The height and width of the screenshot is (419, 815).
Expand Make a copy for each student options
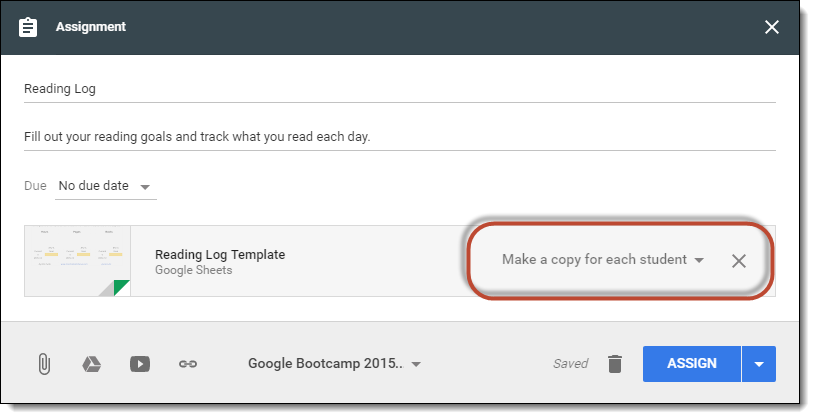click(603, 259)
